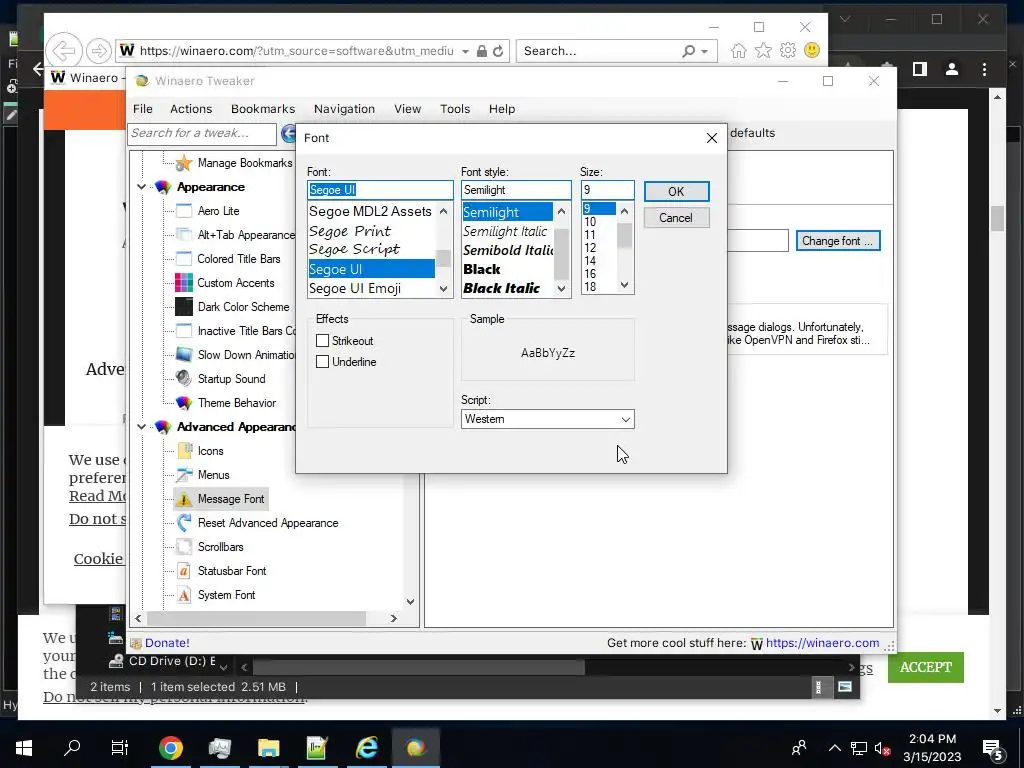
Task: Click the Statusbar Font icon
Action: click(184, 571)
